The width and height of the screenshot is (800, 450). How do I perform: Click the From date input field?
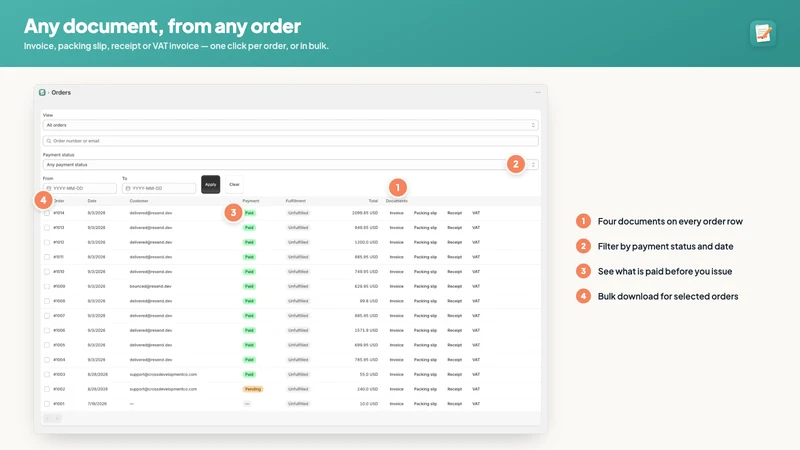80,188
